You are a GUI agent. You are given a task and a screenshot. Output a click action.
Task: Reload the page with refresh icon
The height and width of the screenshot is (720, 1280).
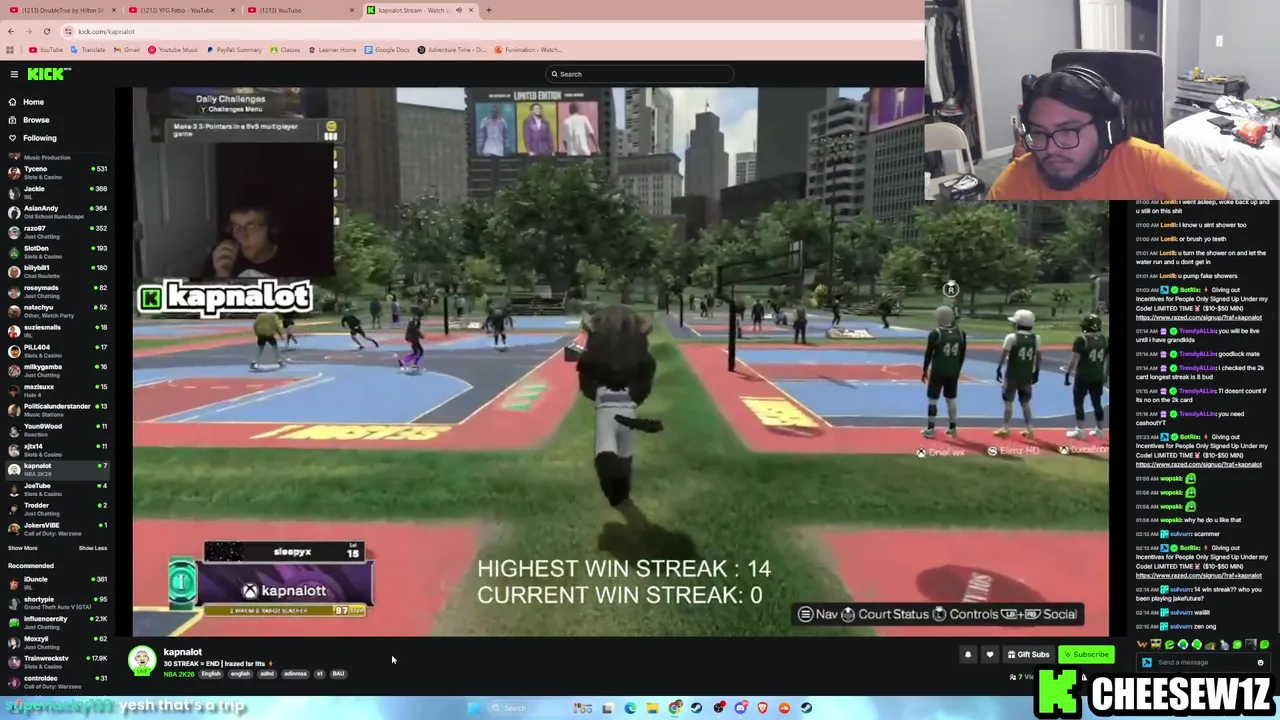point(46,31)
